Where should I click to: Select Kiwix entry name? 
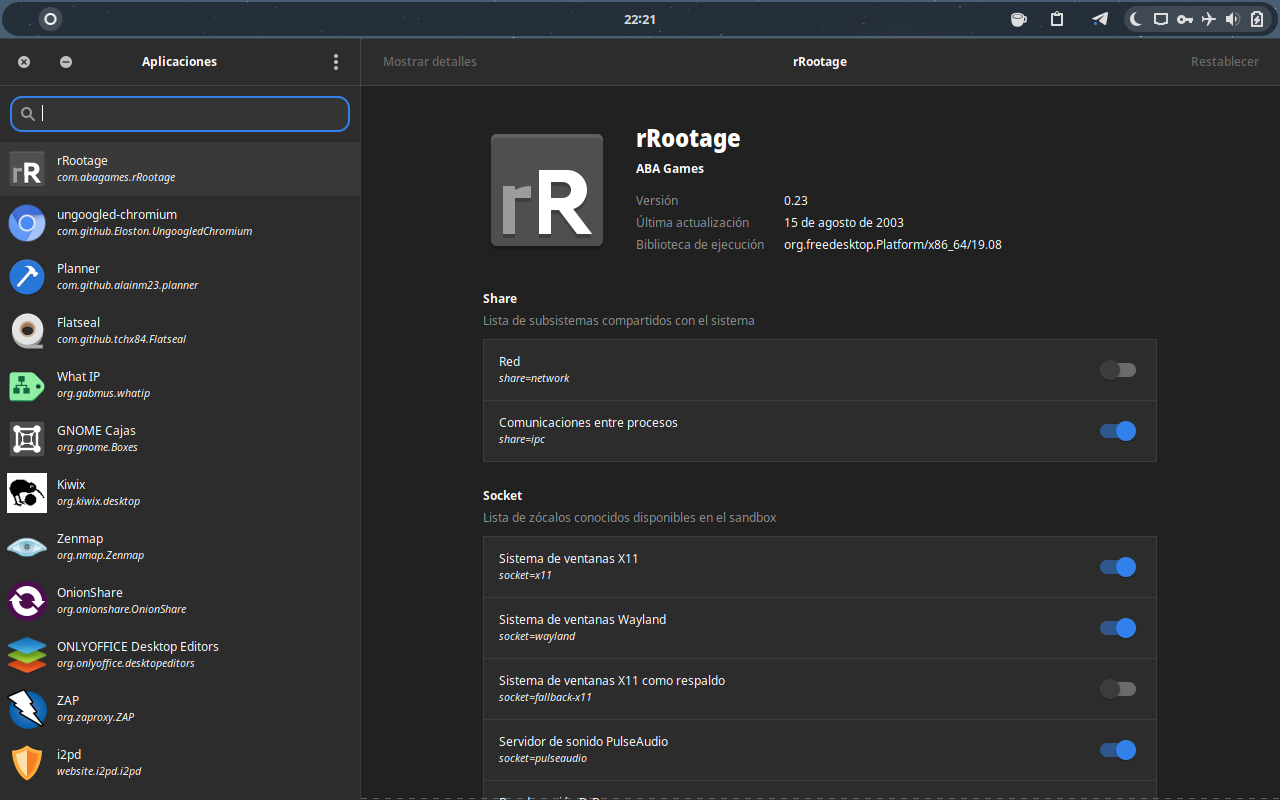[71, 484]
